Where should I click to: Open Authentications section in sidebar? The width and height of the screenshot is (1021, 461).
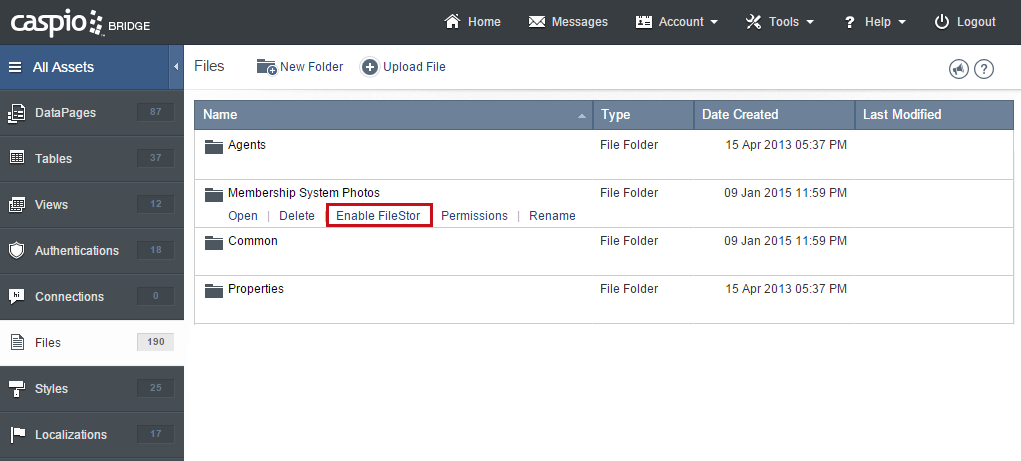[76, 251]
